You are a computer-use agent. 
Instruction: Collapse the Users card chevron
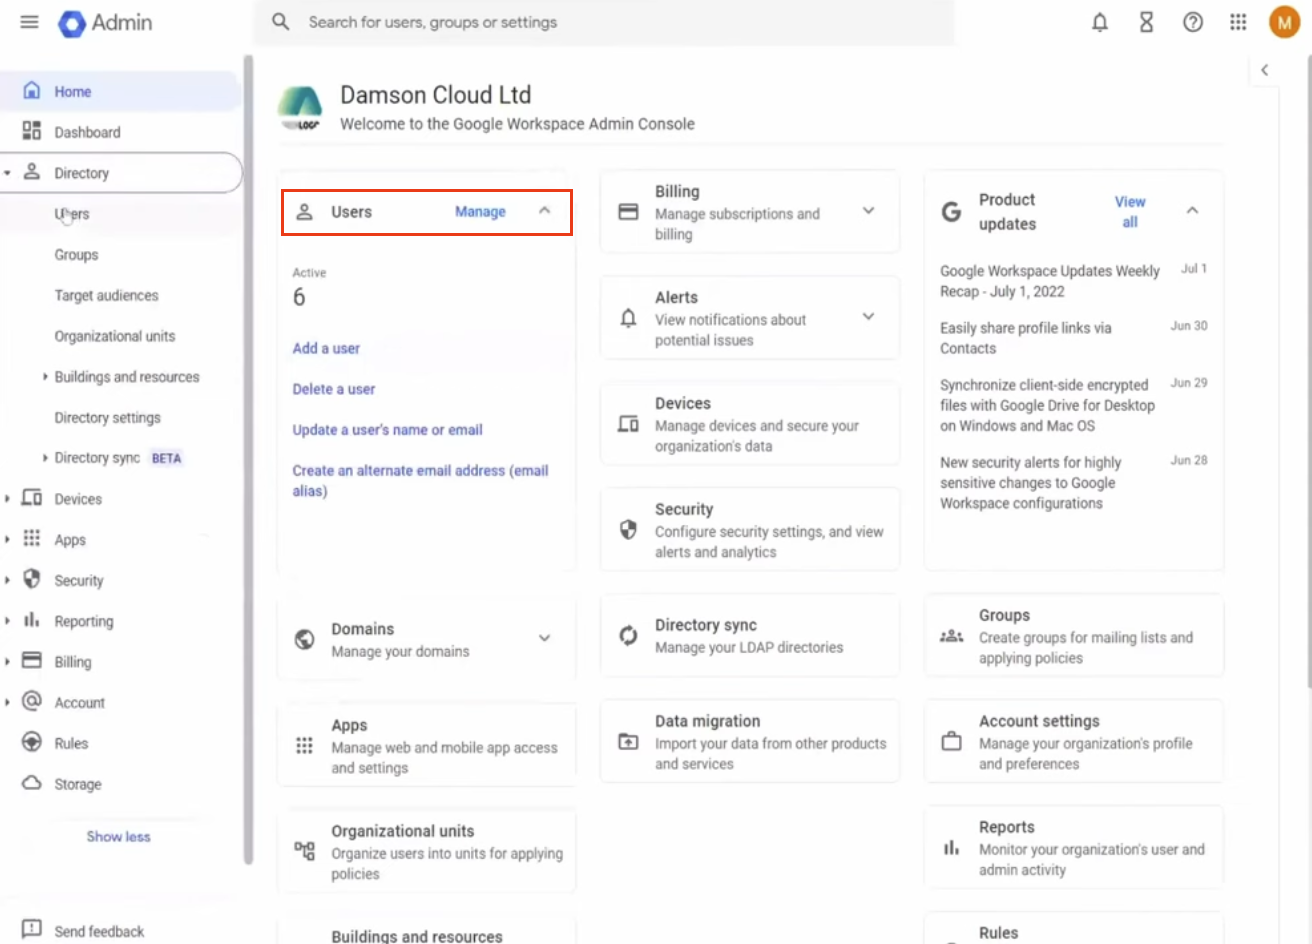545,211
